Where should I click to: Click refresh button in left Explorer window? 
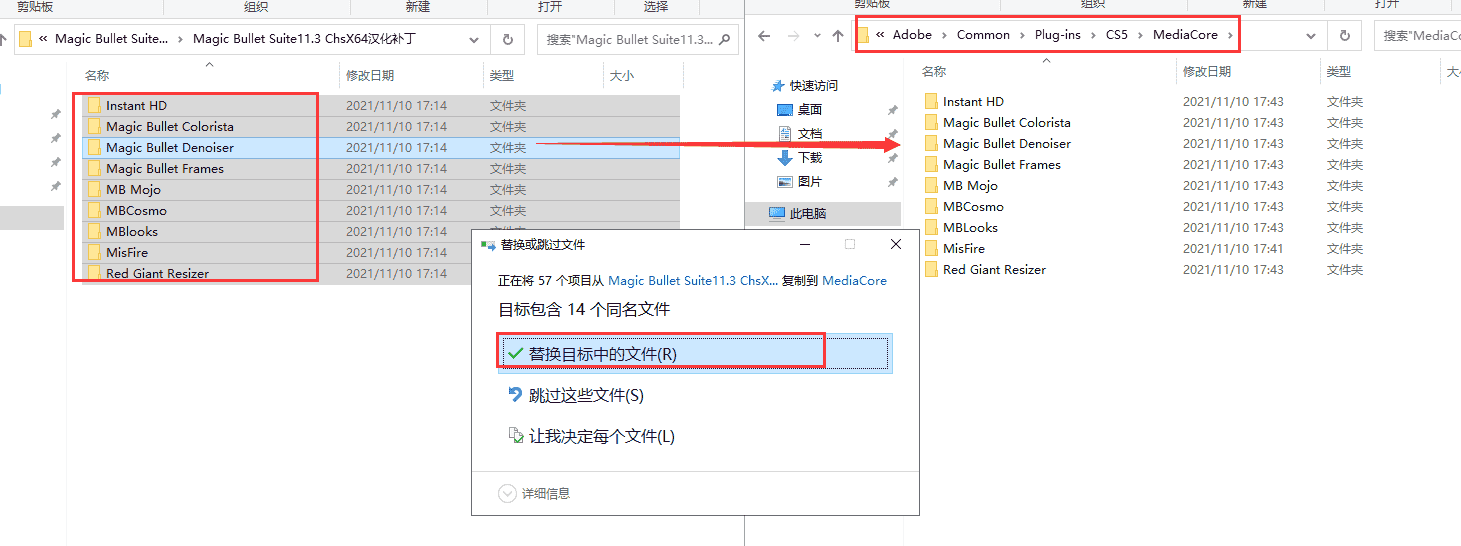[x=508, y=39]
